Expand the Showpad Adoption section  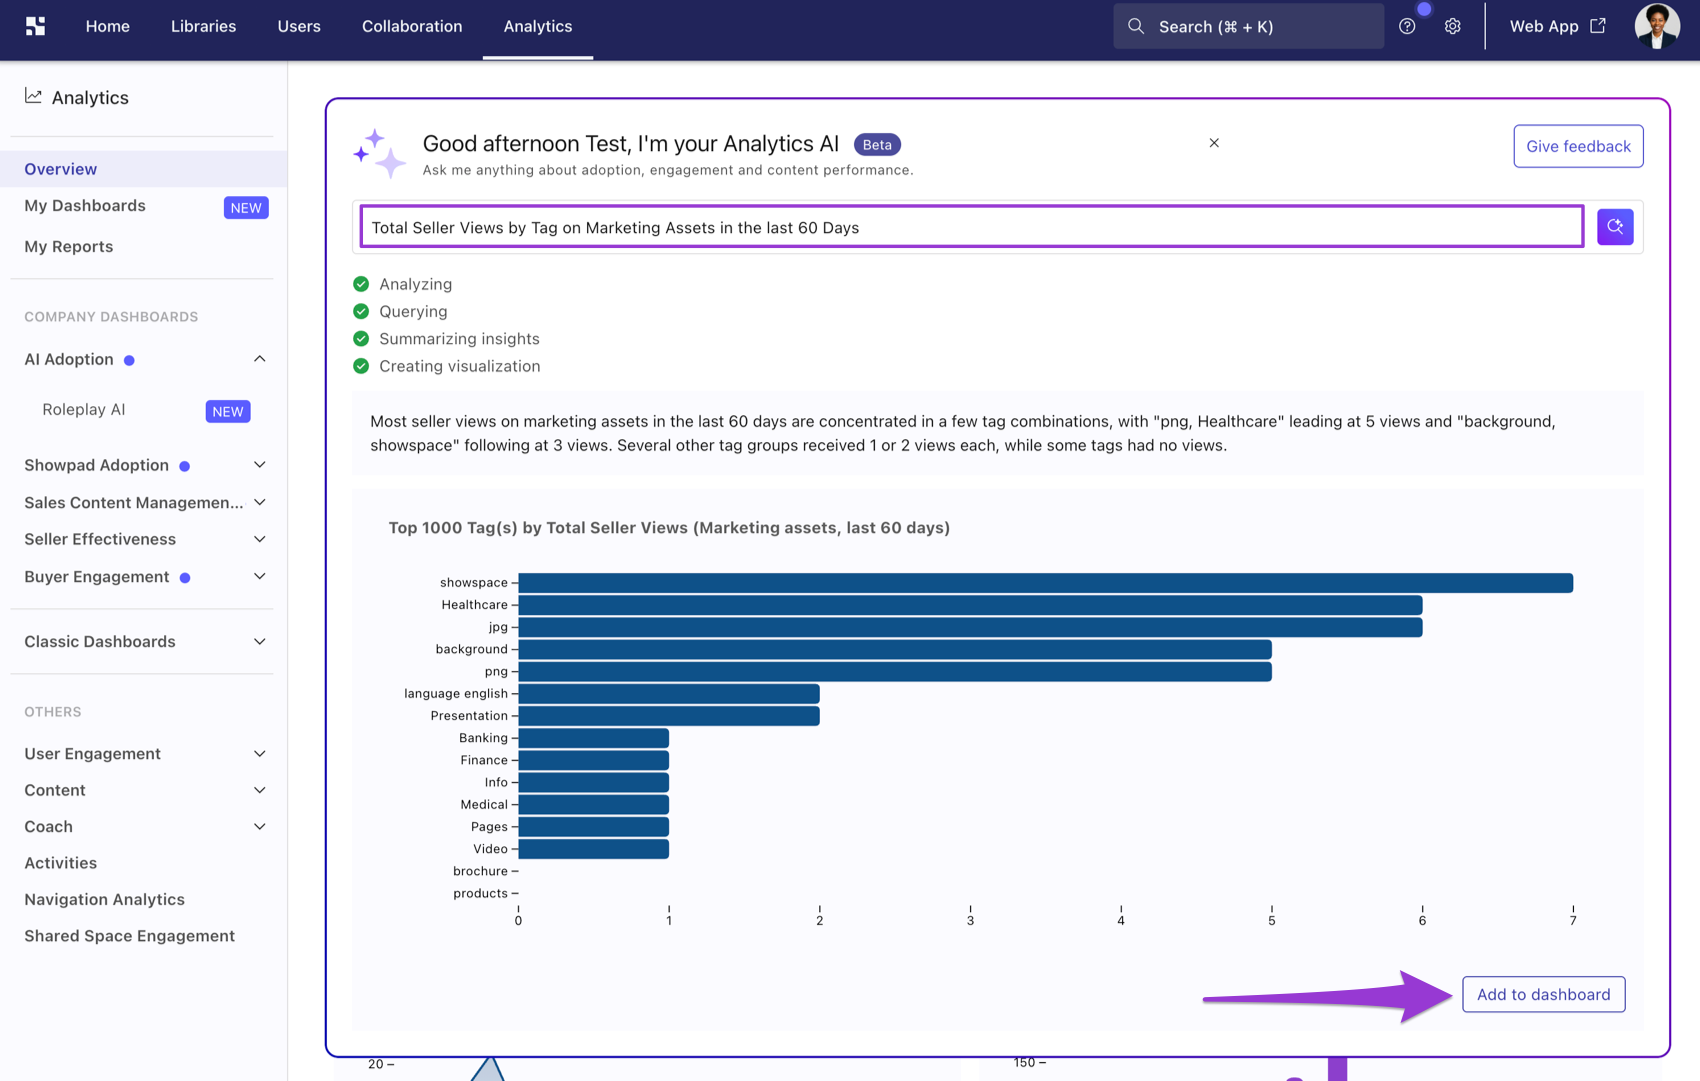(260, 465)
